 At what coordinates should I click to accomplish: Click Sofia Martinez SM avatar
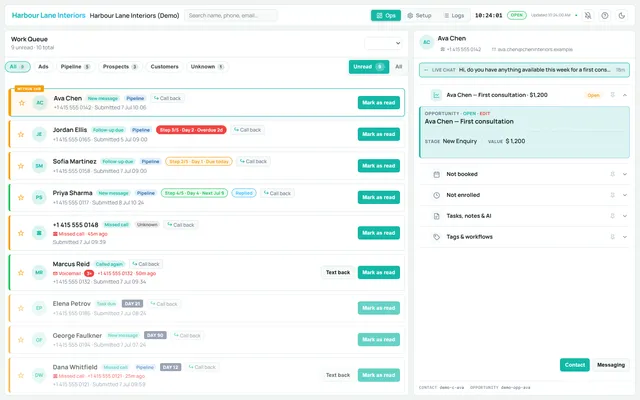click(x=39, y=166)
